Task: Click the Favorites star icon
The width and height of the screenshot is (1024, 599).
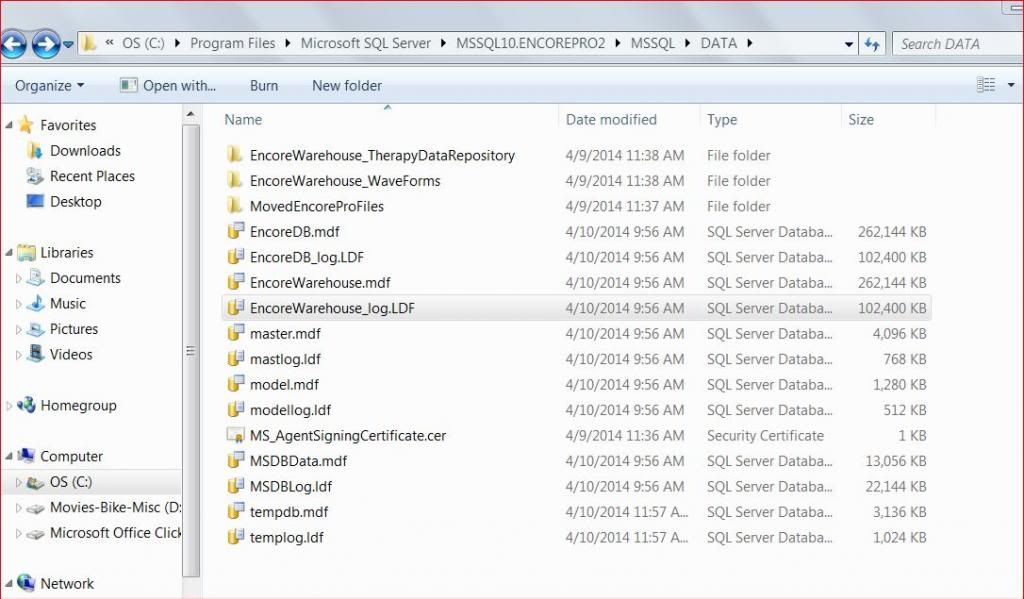Action: [x=26, y=124]
